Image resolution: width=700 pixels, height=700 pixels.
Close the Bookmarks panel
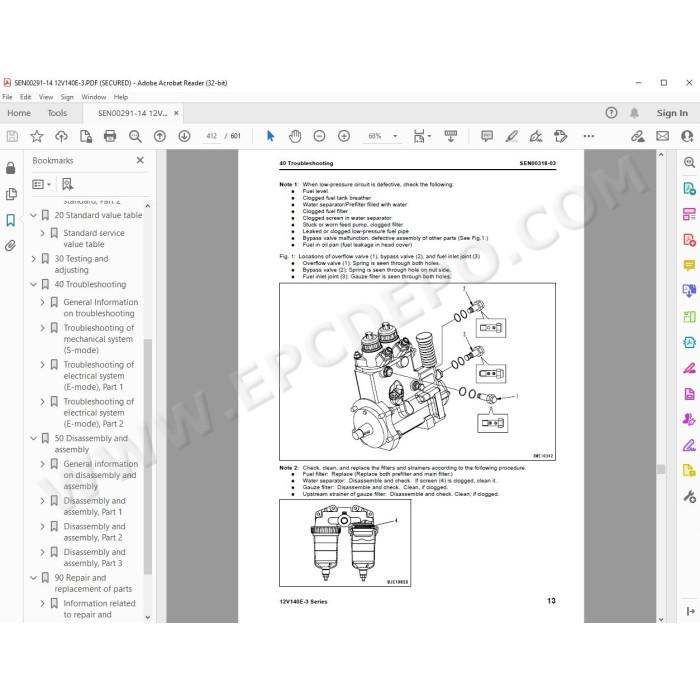pyautogui.click(x=140, y=160)
